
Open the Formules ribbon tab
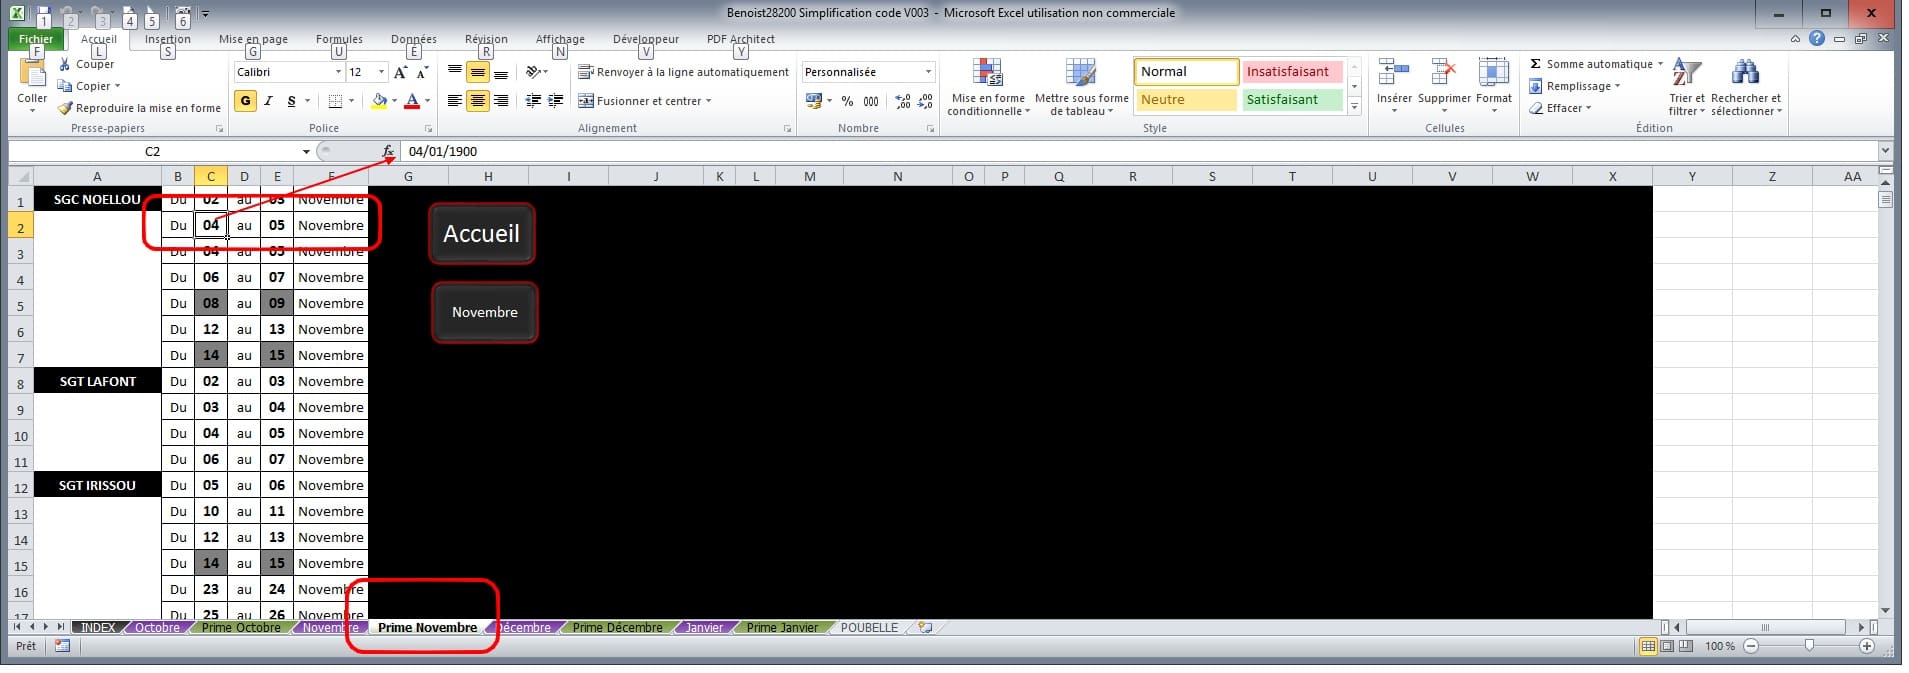click(x=339, y=39)
